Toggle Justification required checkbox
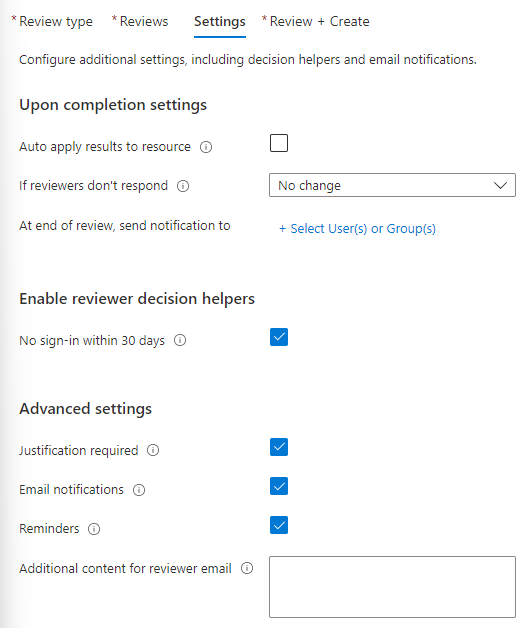 pyautogui.click(x=279, y=447)
